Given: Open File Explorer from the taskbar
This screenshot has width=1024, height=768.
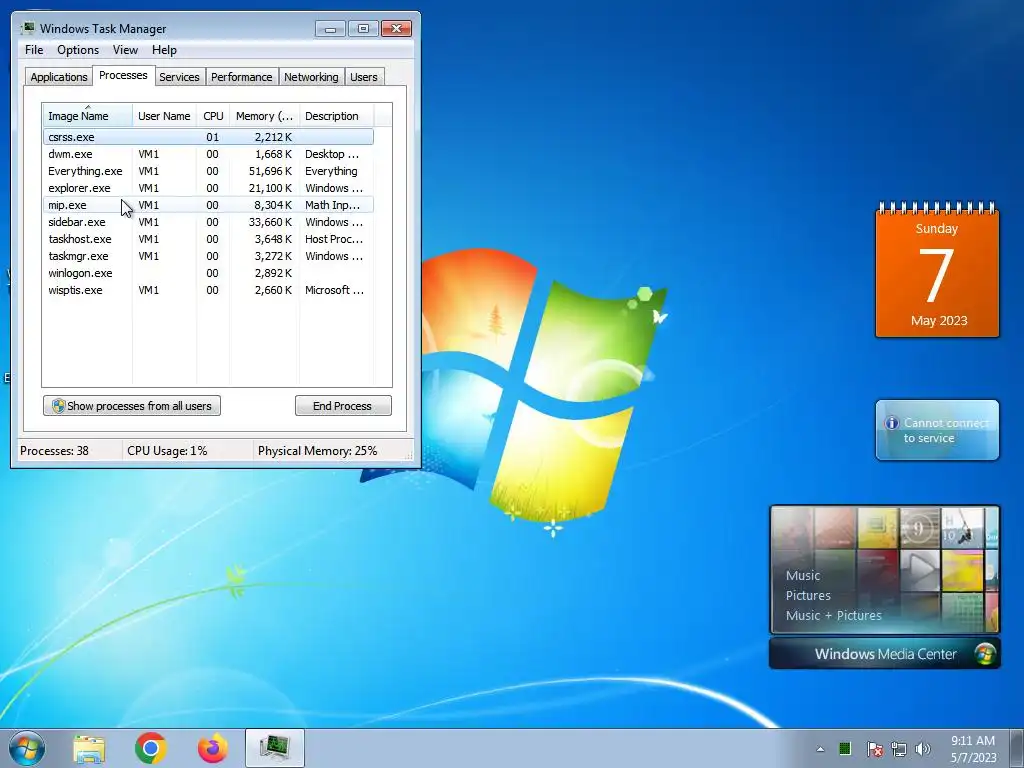Looking at the screenshot, I should click(x=89, y=748).
